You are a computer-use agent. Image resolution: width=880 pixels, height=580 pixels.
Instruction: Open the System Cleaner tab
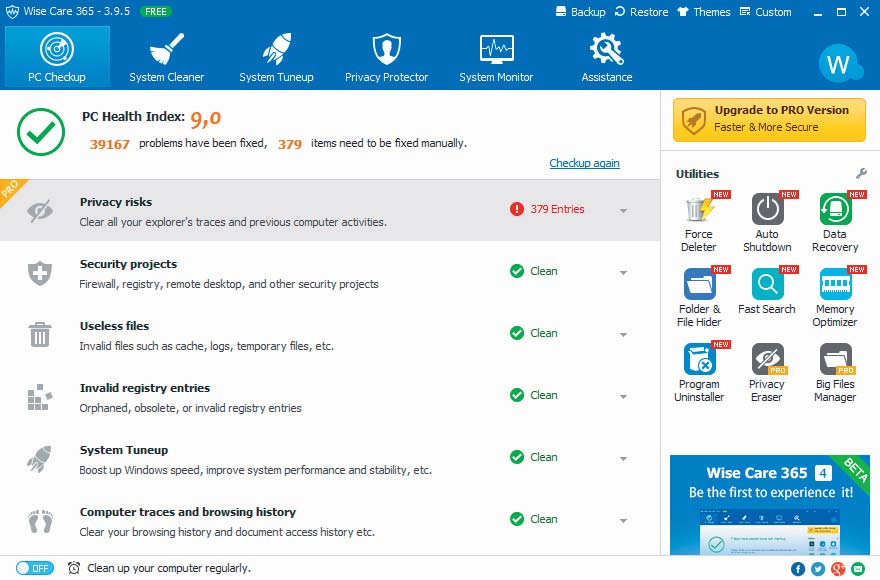167,57
